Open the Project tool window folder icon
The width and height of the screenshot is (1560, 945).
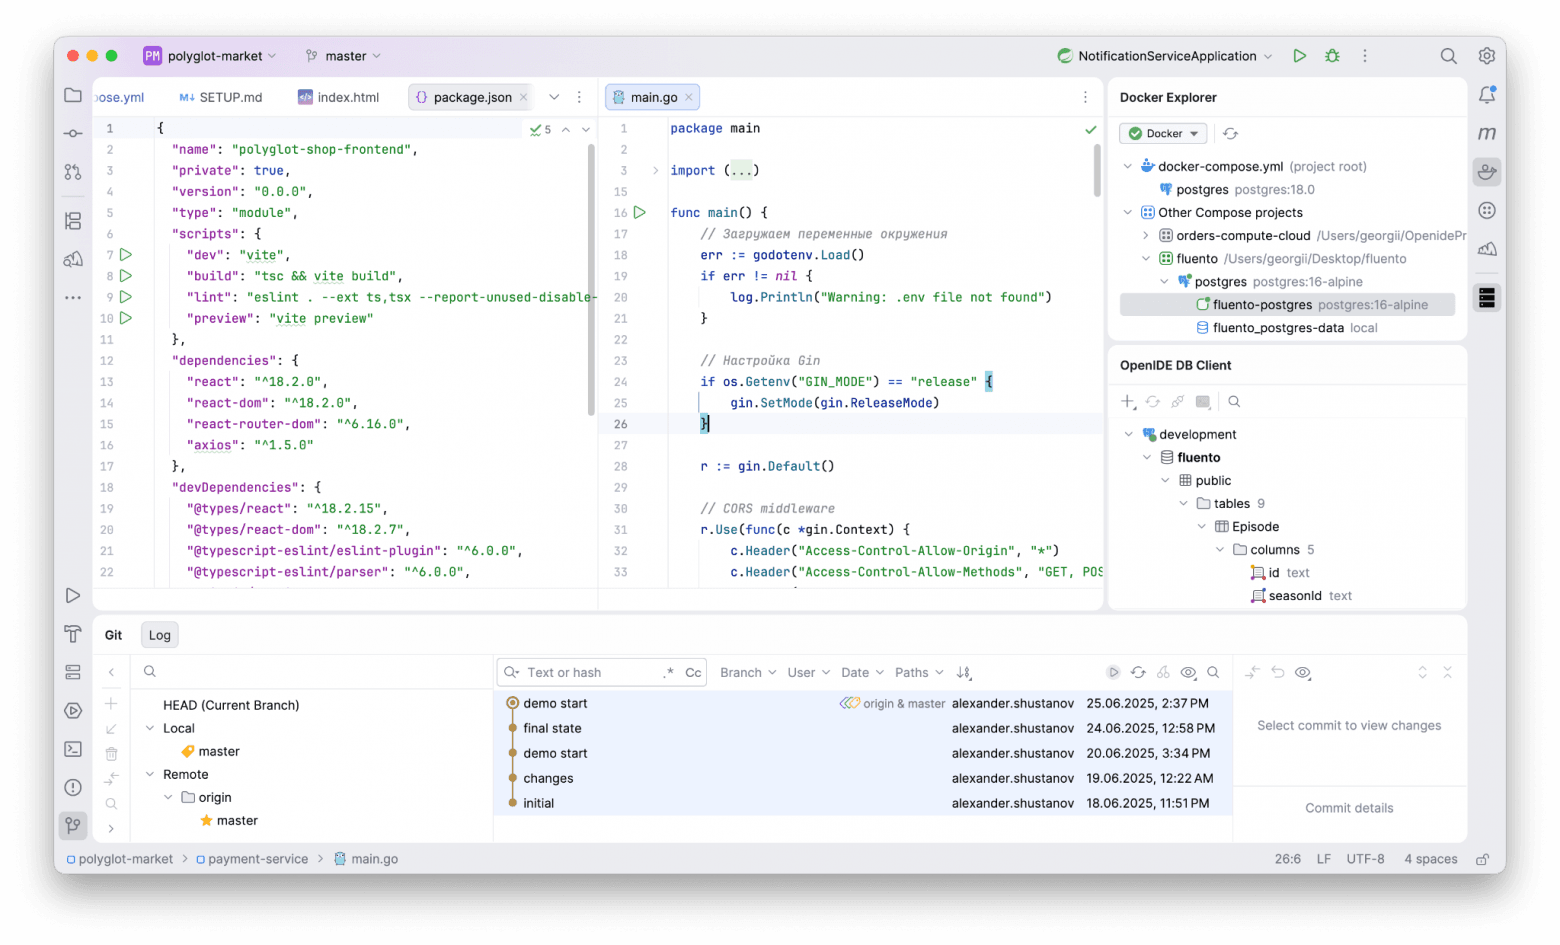[73, 95]
